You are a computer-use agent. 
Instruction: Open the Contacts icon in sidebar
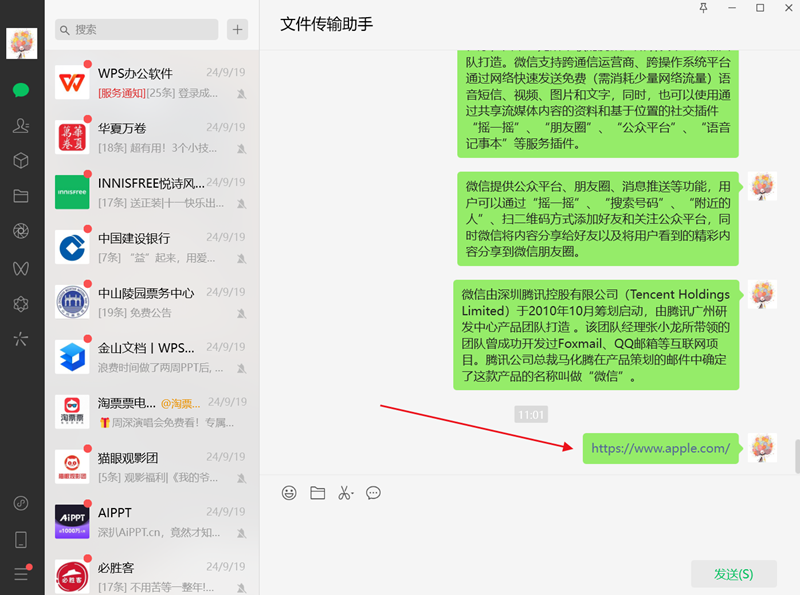(x=21, y=126)
